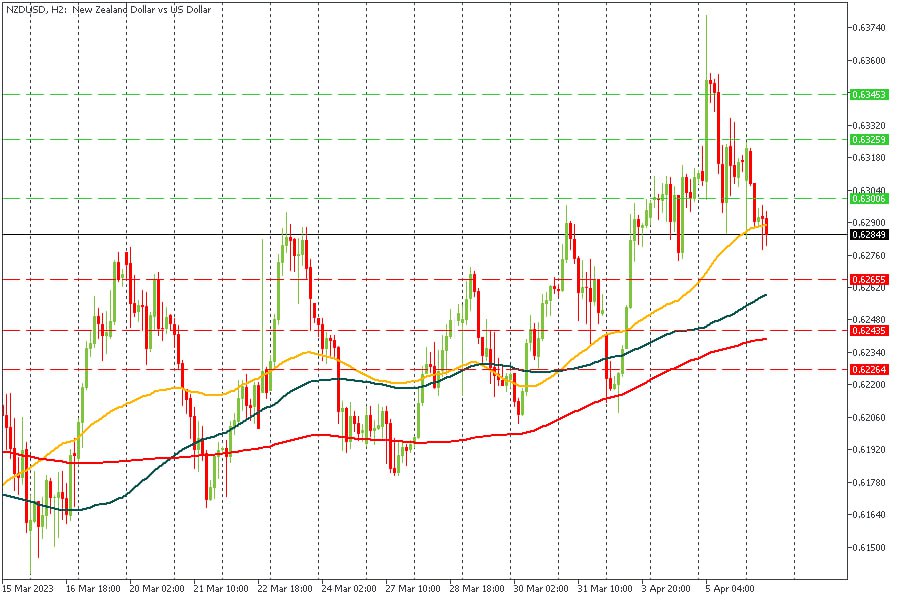This screenshot has width=900, height=600.
Task: Click the 20 Mar 02:00 time label
Action: click(157, 589)
